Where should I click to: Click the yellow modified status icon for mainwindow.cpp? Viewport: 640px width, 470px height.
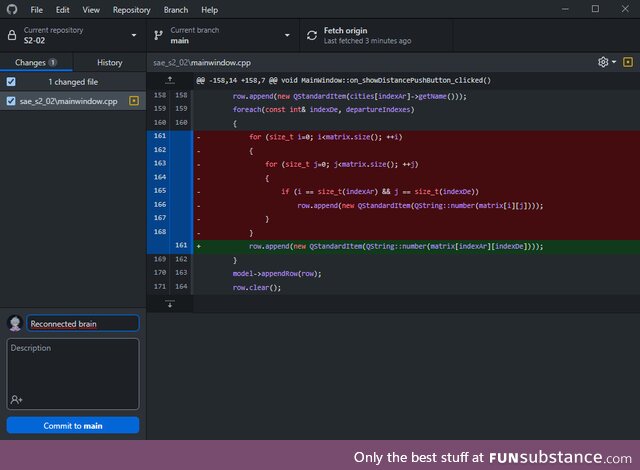coord(134,101)
